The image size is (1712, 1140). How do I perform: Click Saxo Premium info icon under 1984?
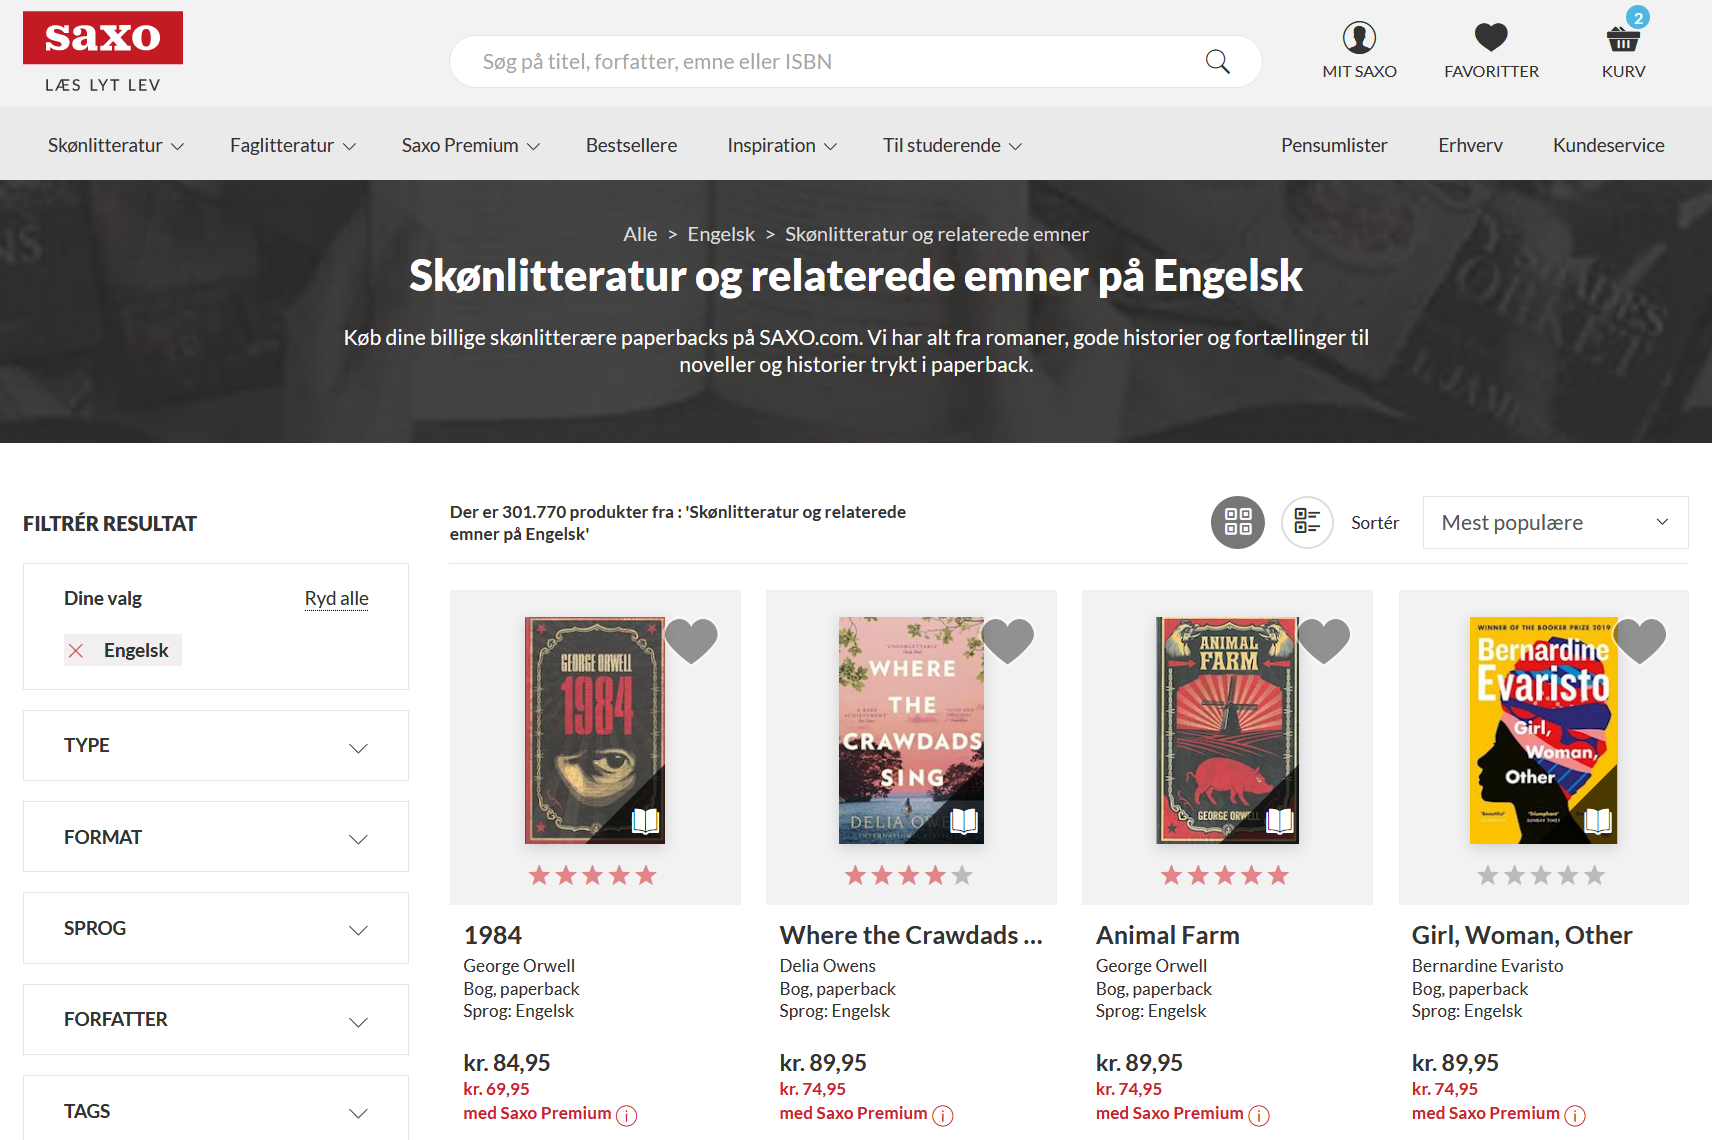627,1115
